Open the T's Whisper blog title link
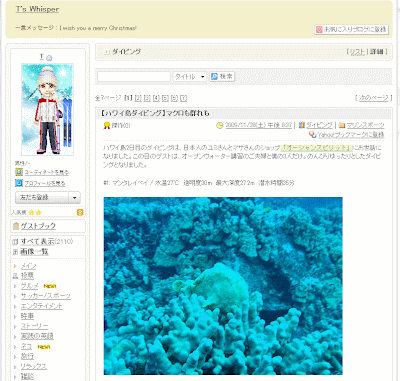This screenshot has width=400, height=381. [x=37, y=9]
